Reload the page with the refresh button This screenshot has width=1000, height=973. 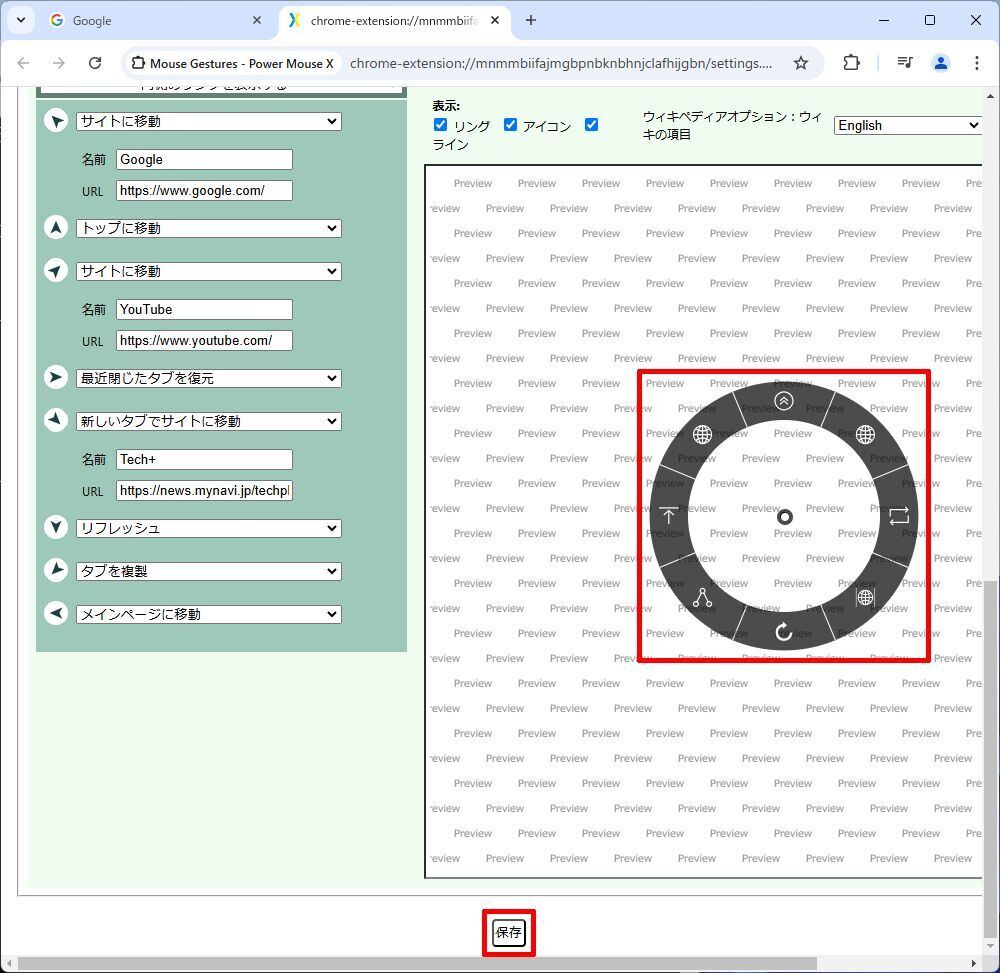click(x=95, y=63)
